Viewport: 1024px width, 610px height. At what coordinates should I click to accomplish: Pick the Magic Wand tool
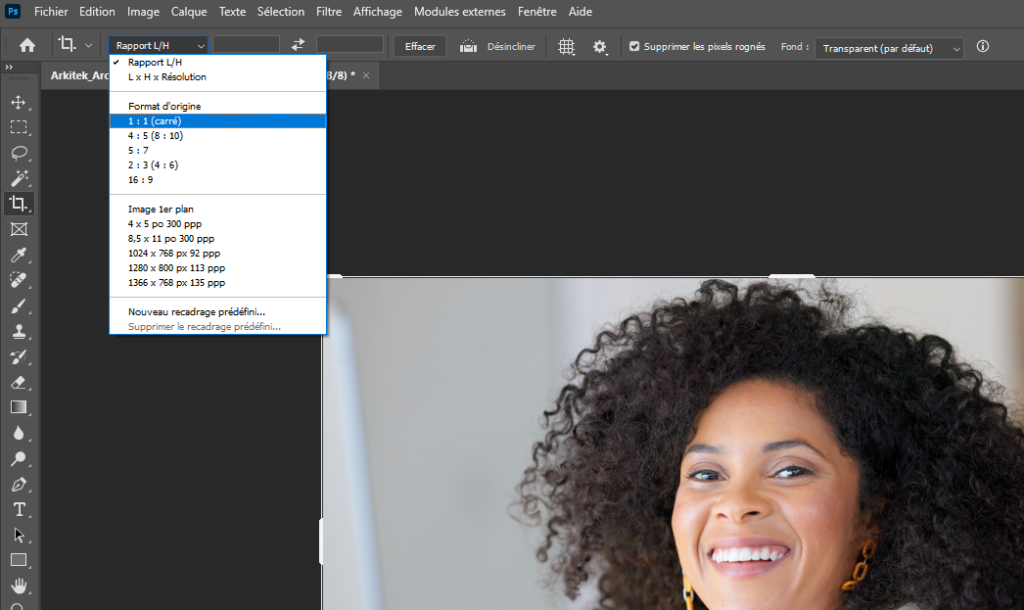click(x=18, y=178)
